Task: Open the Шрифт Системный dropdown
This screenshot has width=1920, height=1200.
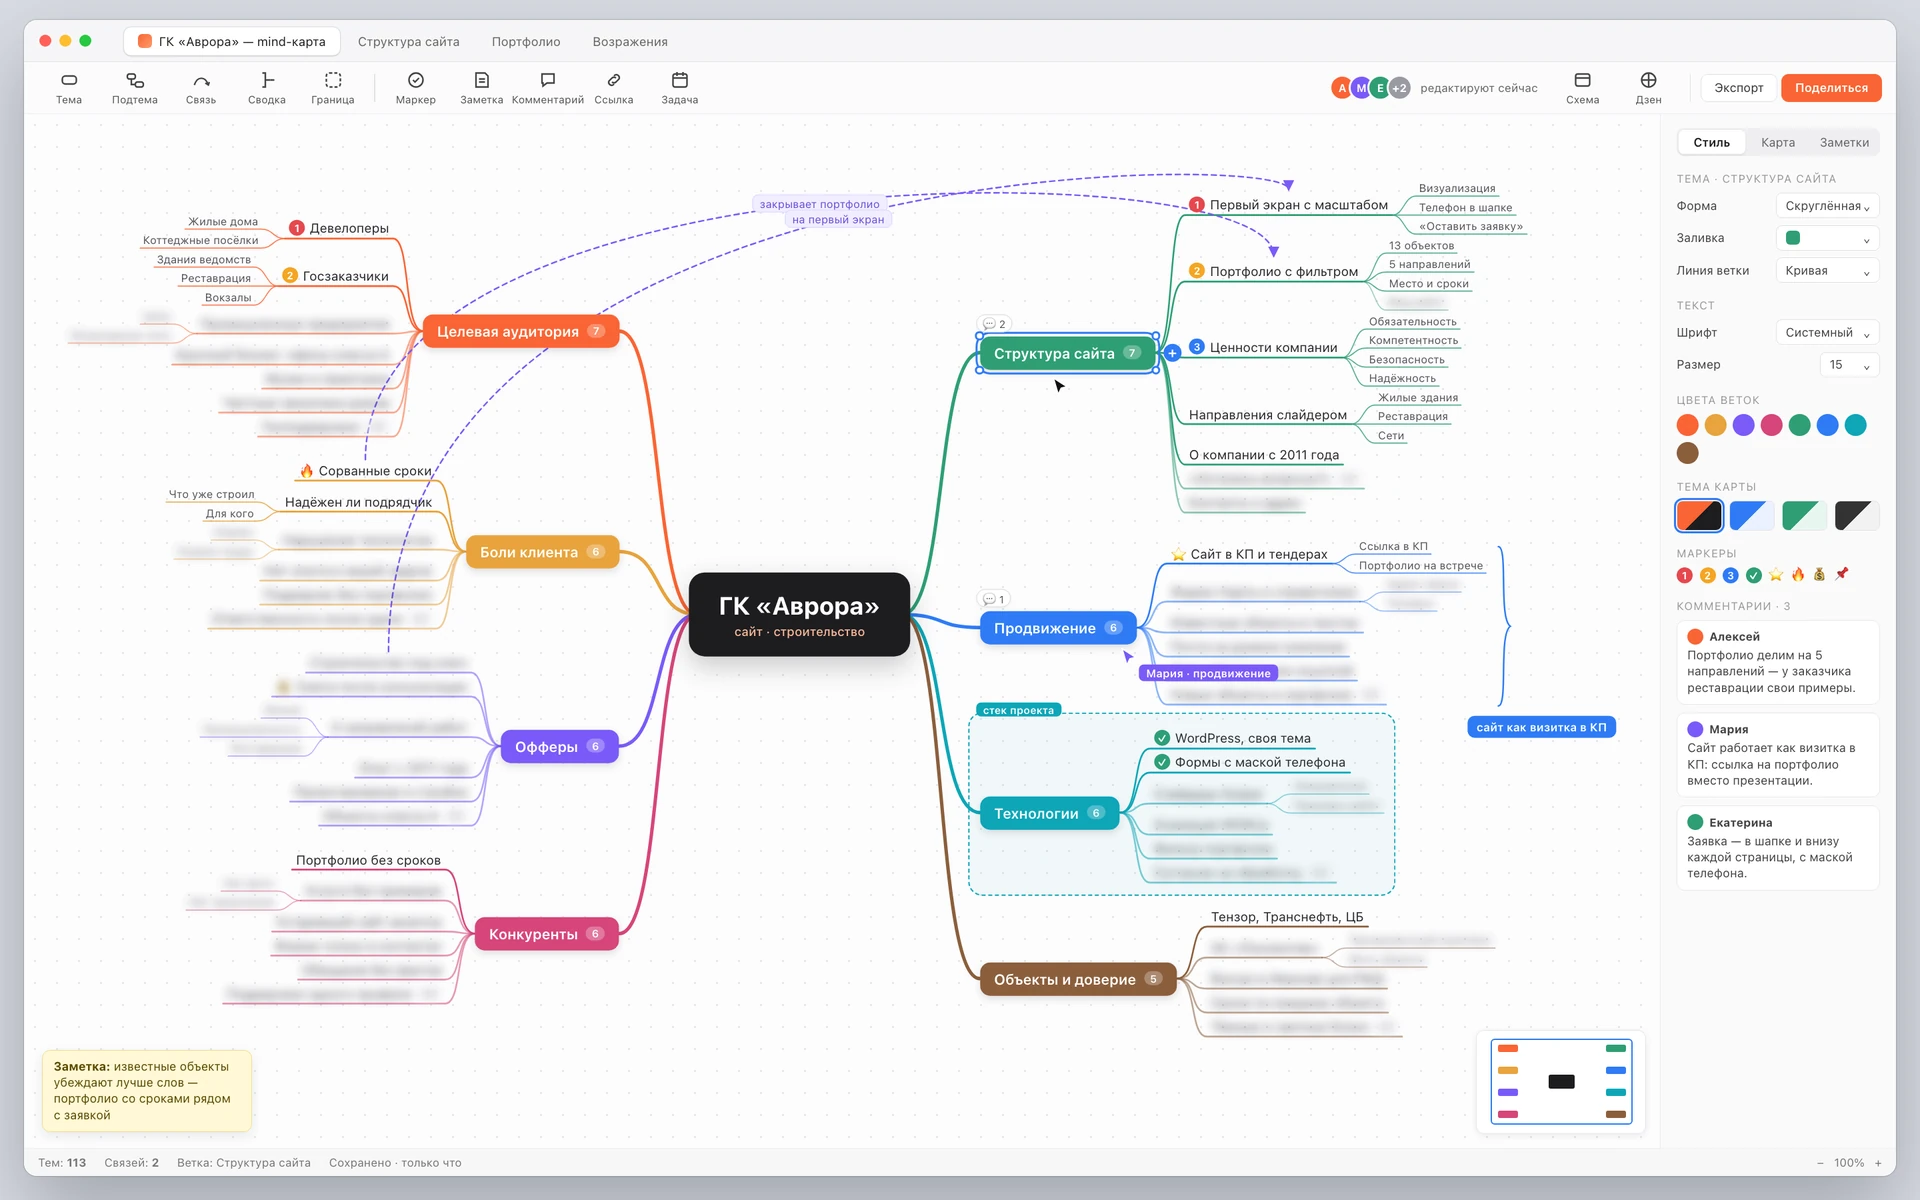Action: [1827, 333]
